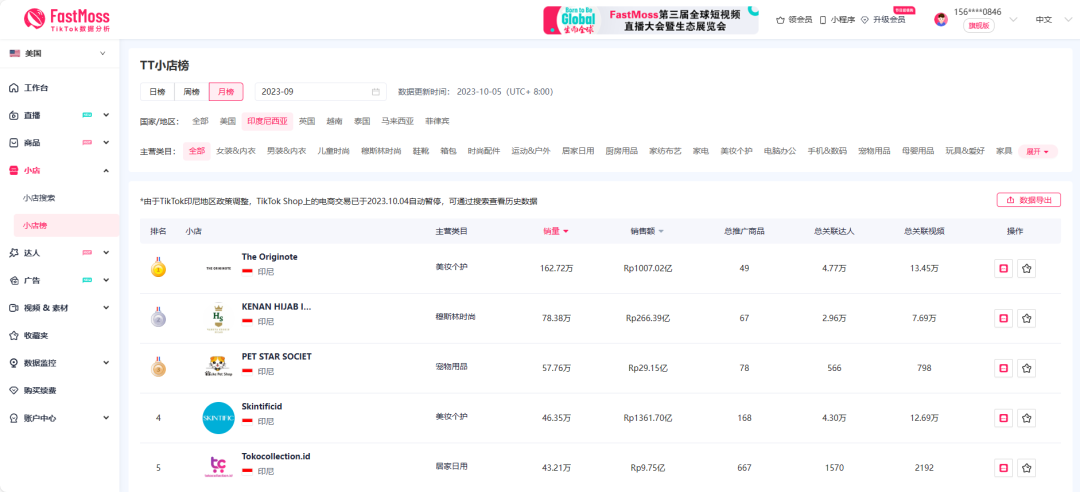Click the 商品 bag icon in sidebar
This screenshot has height=492, width=1080.
click(x=14, y=143)
